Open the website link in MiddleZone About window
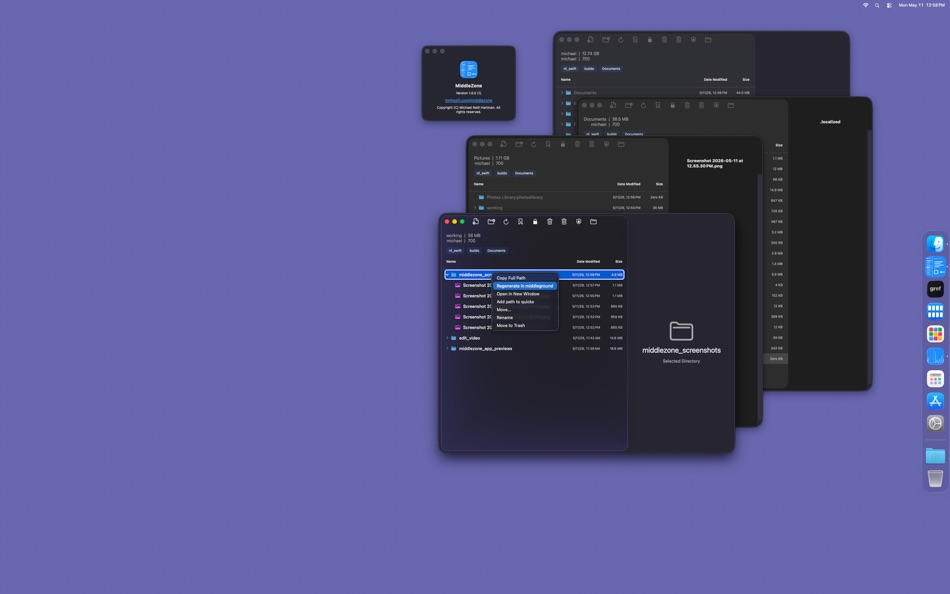950x594 pixels. tap(468, 101)
